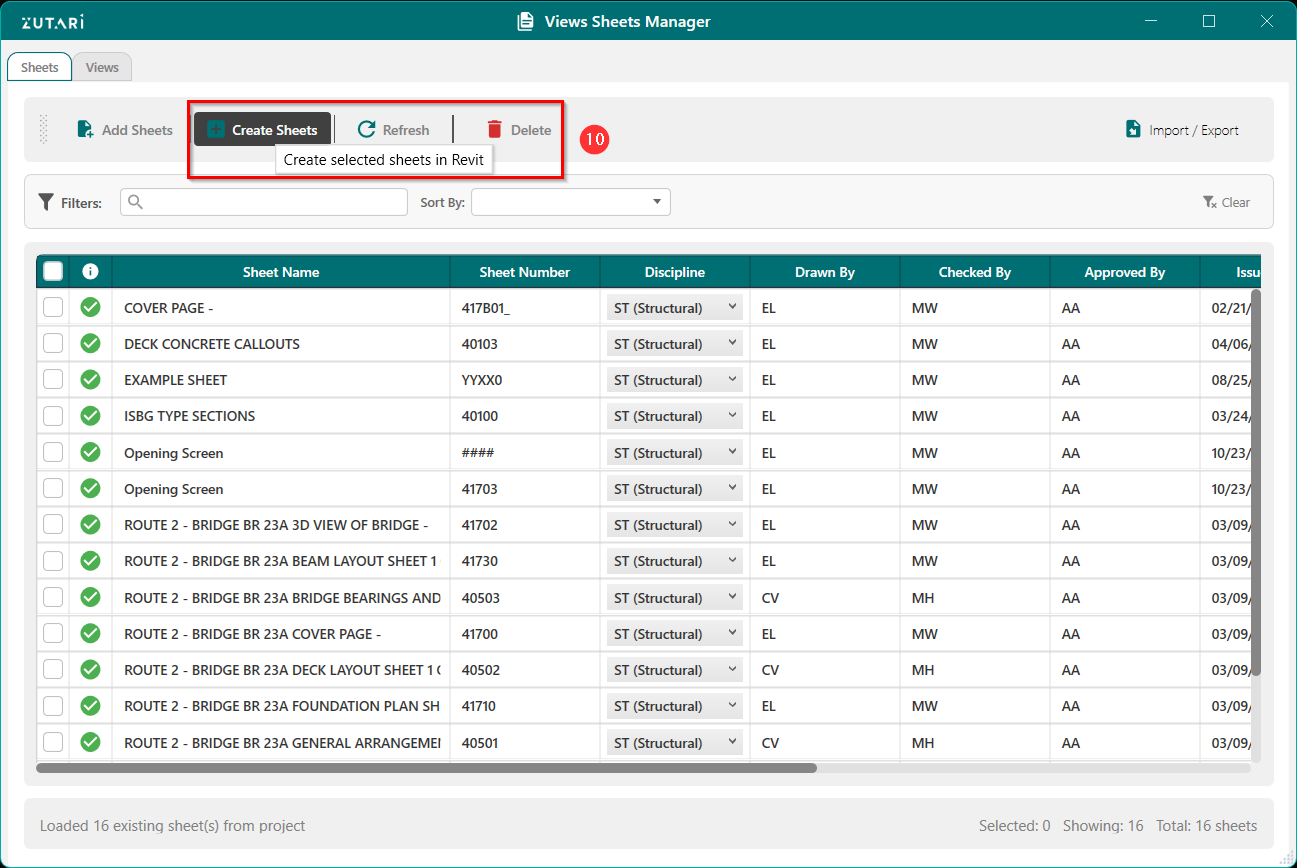Expand Discipline dropdown for ISBG TYPE SECTIONS
The height and width of the screenshot is (868, 1297).
pos(675,416)
